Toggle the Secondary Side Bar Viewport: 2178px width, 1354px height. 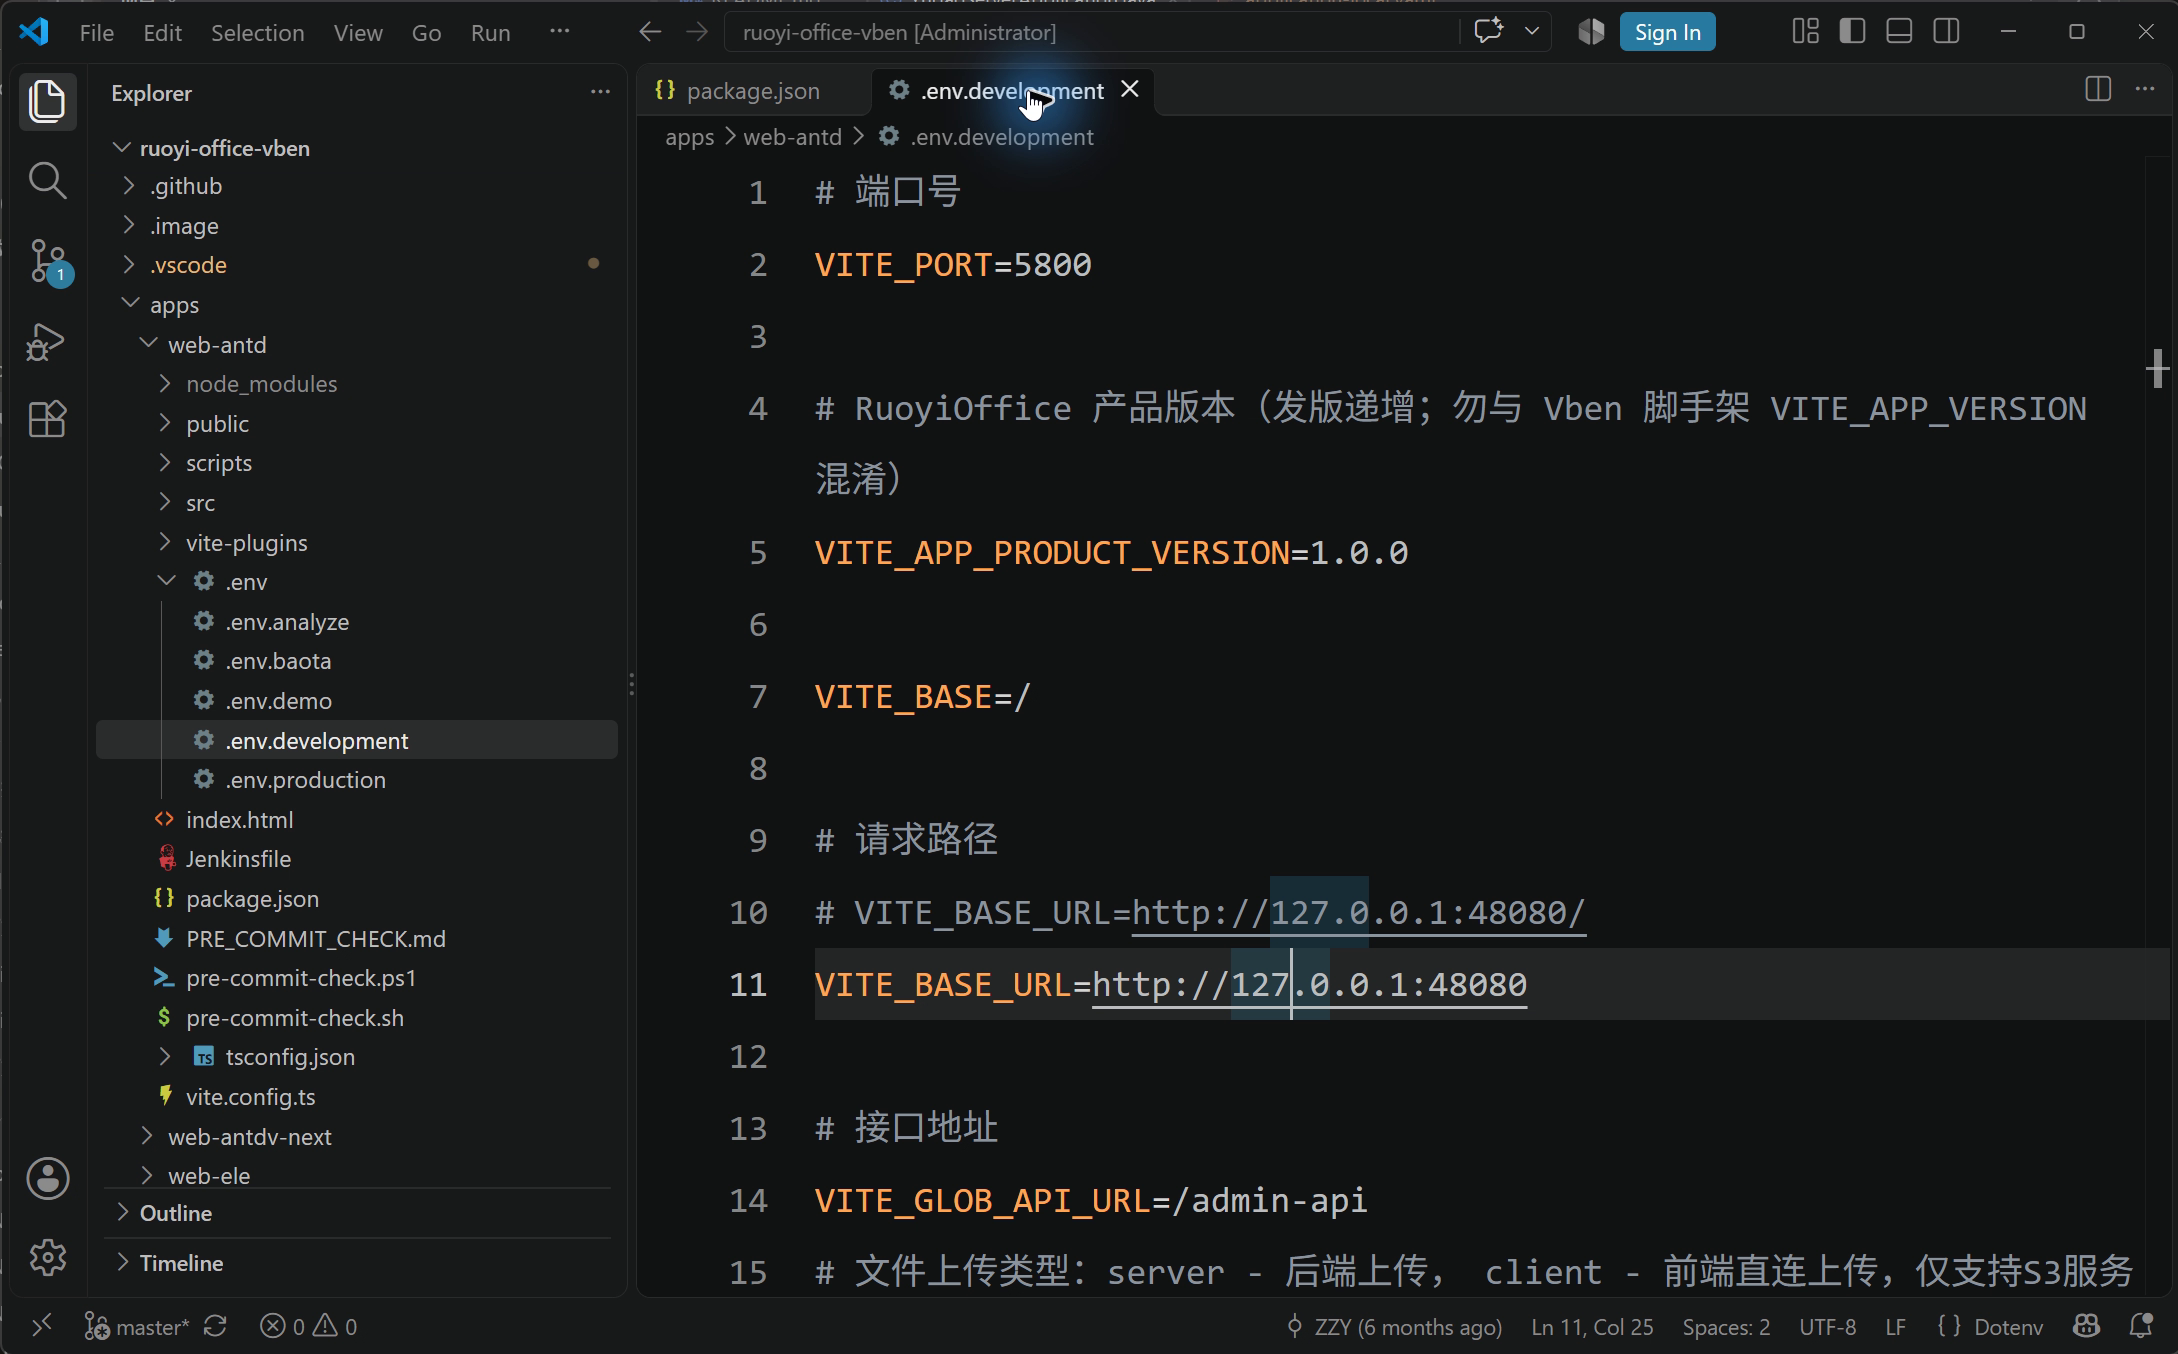pyautogui.click(x=1946, y=32)
